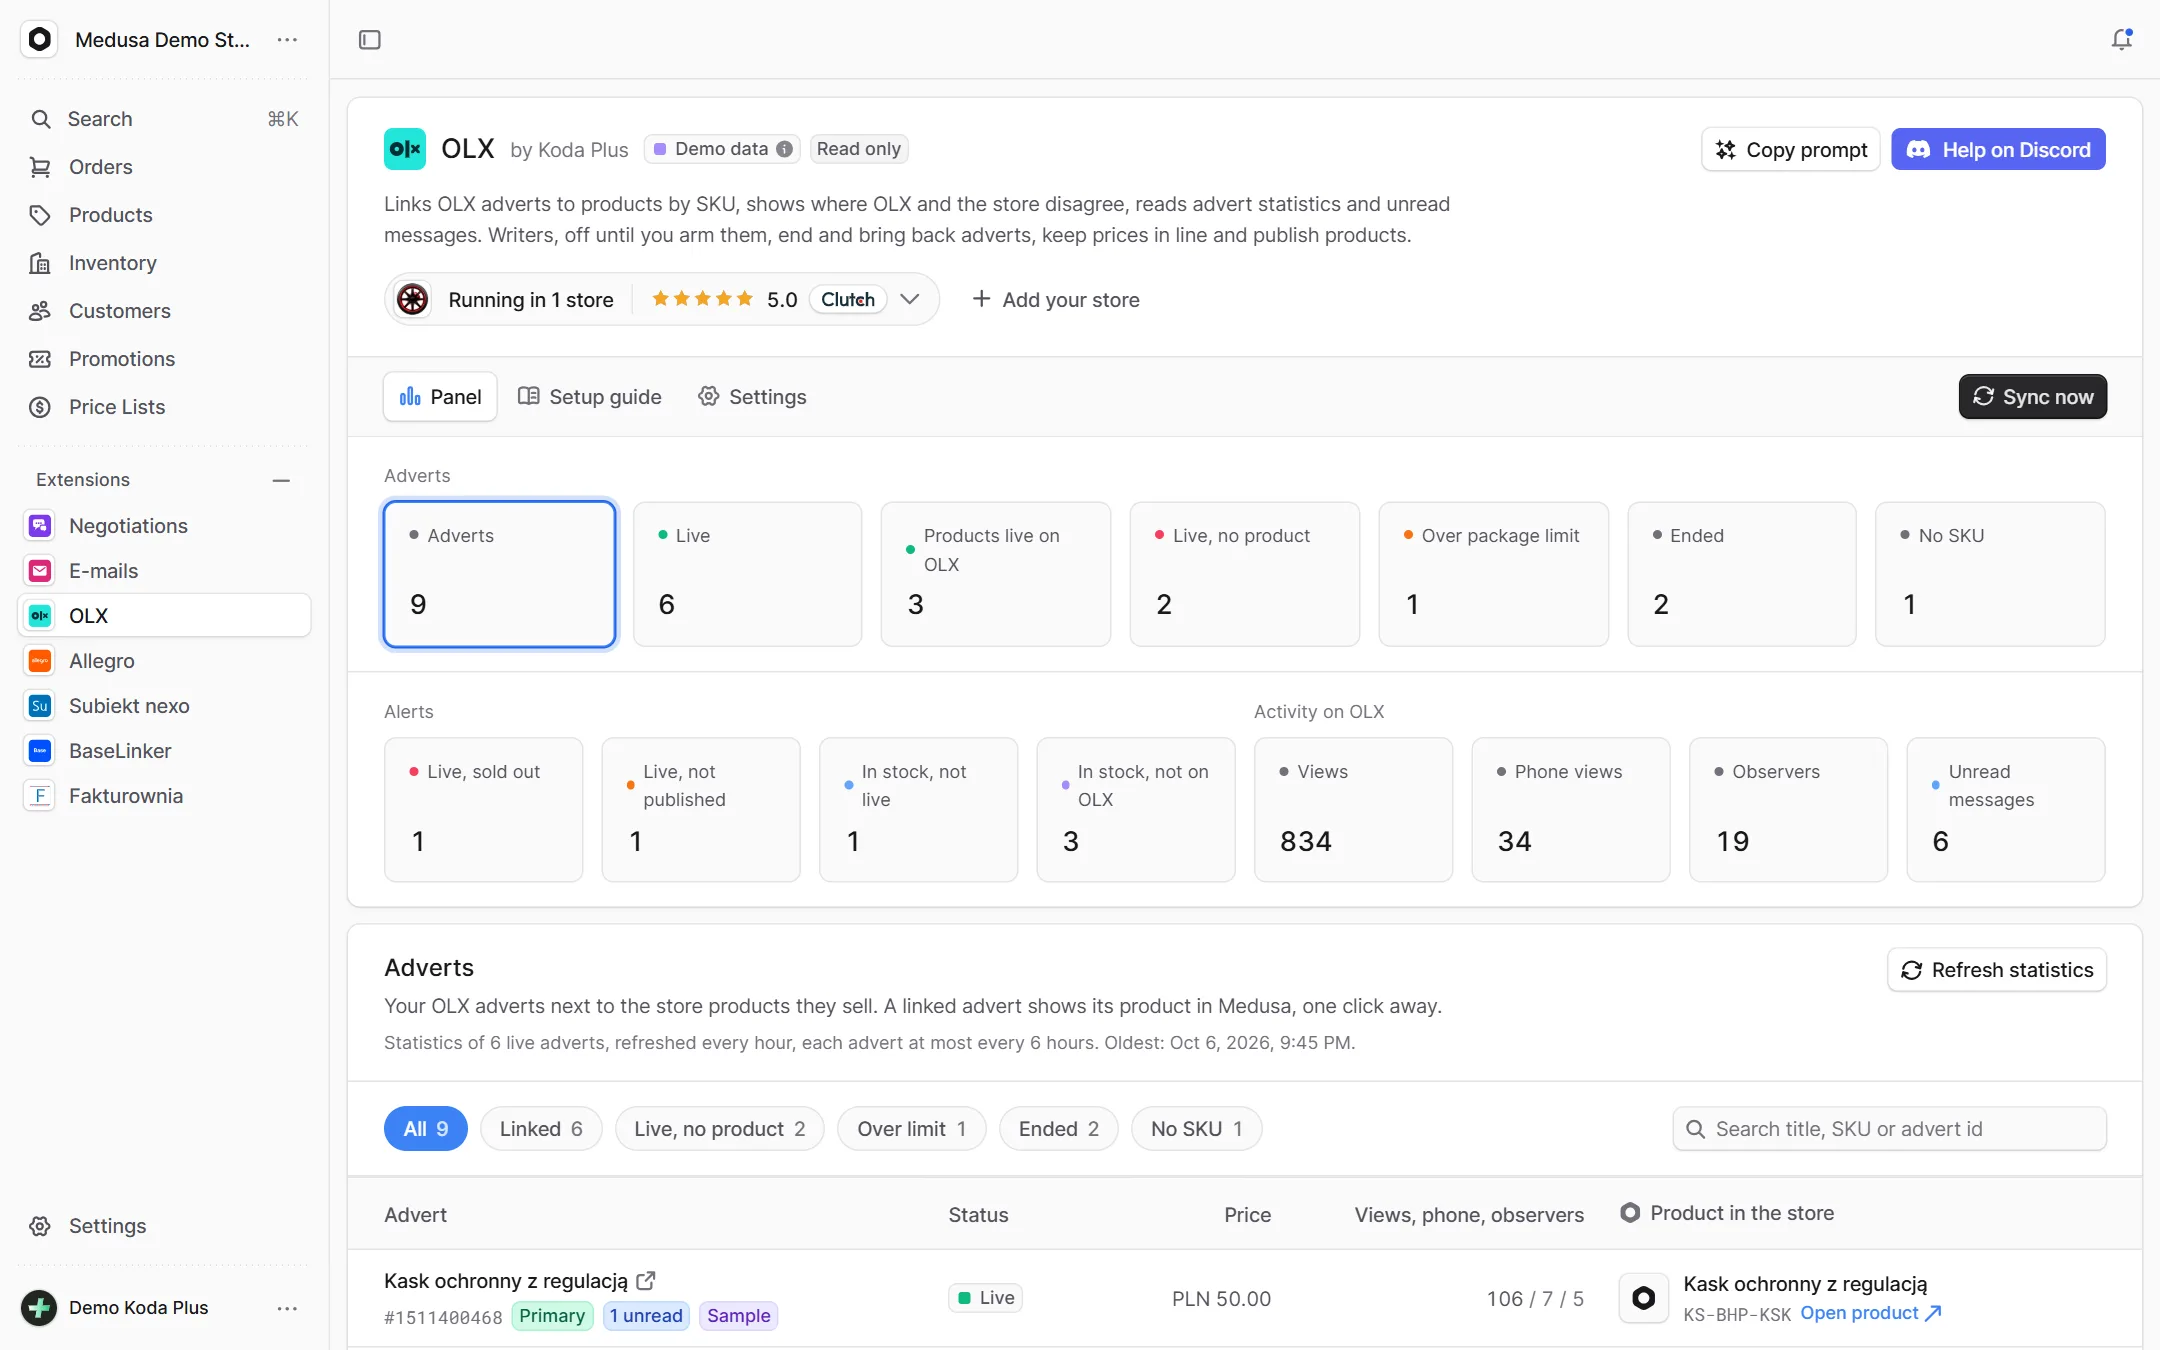The height and width of the screenshot is (1350, 2160).
Task: Switch to the Panel tab
Action: [440, 397]
